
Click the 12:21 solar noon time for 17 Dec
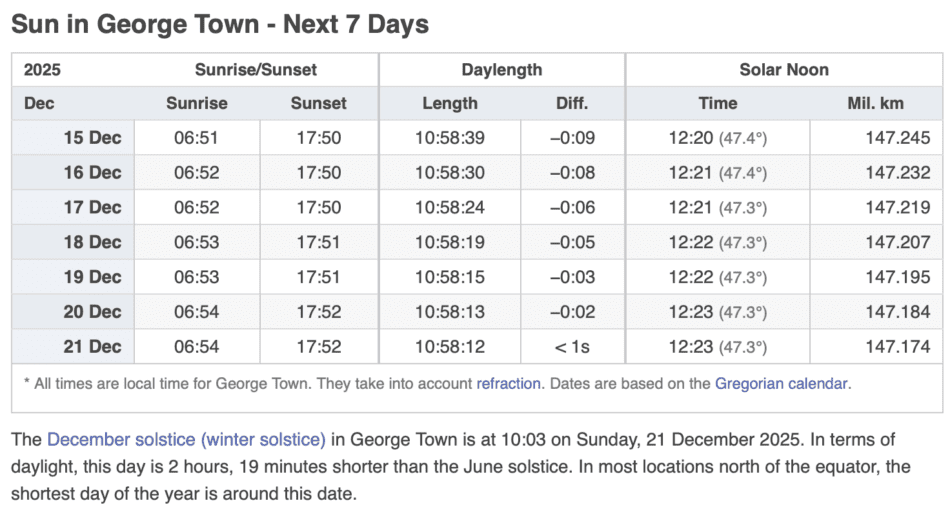(691, 208)
